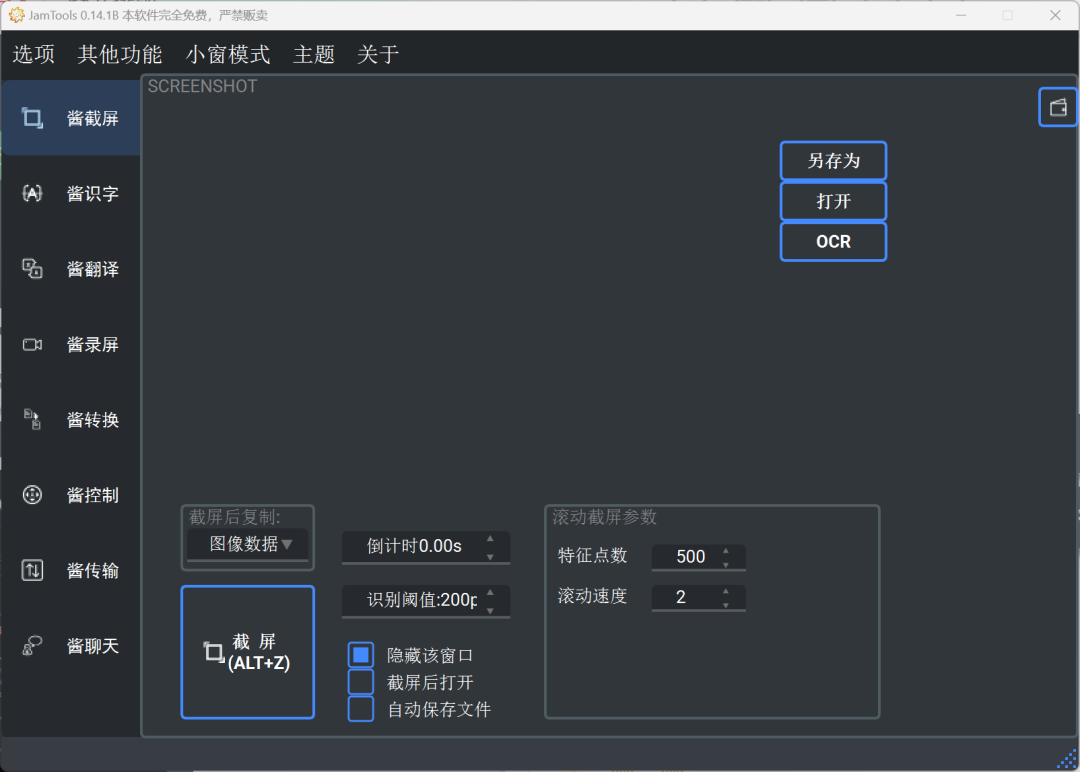Click the 酱传输 transfer icon
This screenshot has width=1080, height=772.
click(32, 570)
